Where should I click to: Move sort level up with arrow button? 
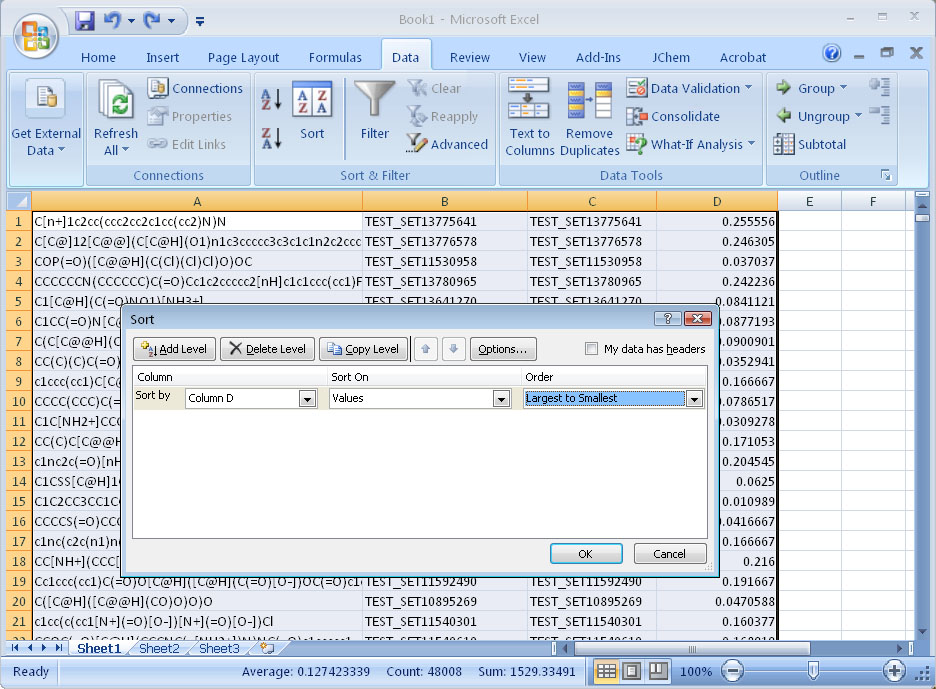tap(426, 349)
